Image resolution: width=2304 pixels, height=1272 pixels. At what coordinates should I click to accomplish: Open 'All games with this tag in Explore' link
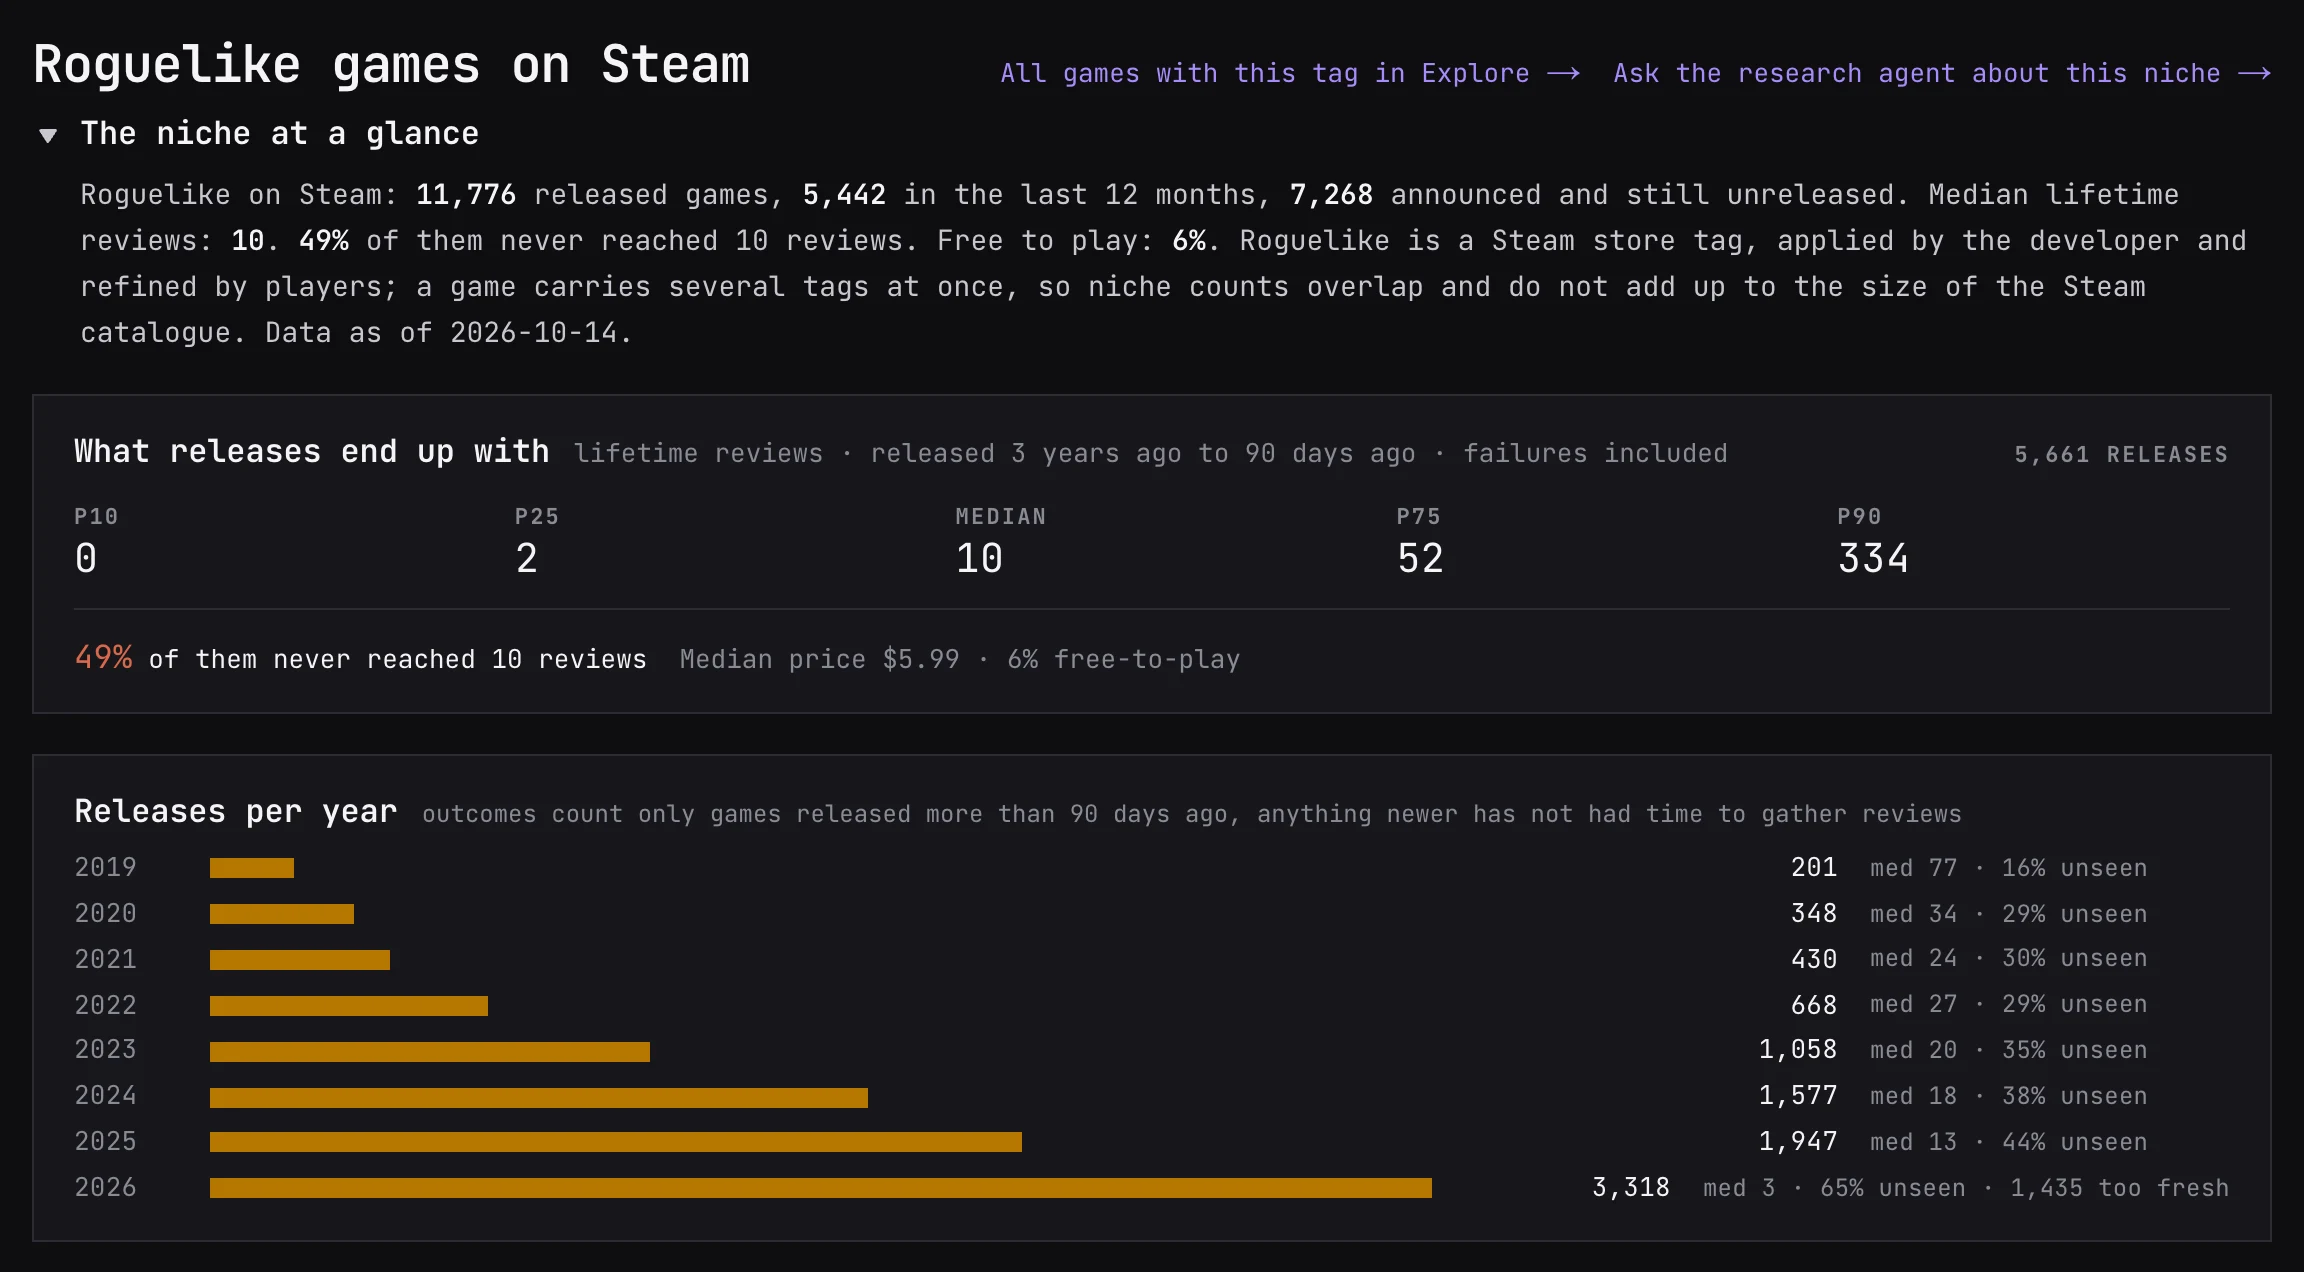click(x=1290, y=73)
